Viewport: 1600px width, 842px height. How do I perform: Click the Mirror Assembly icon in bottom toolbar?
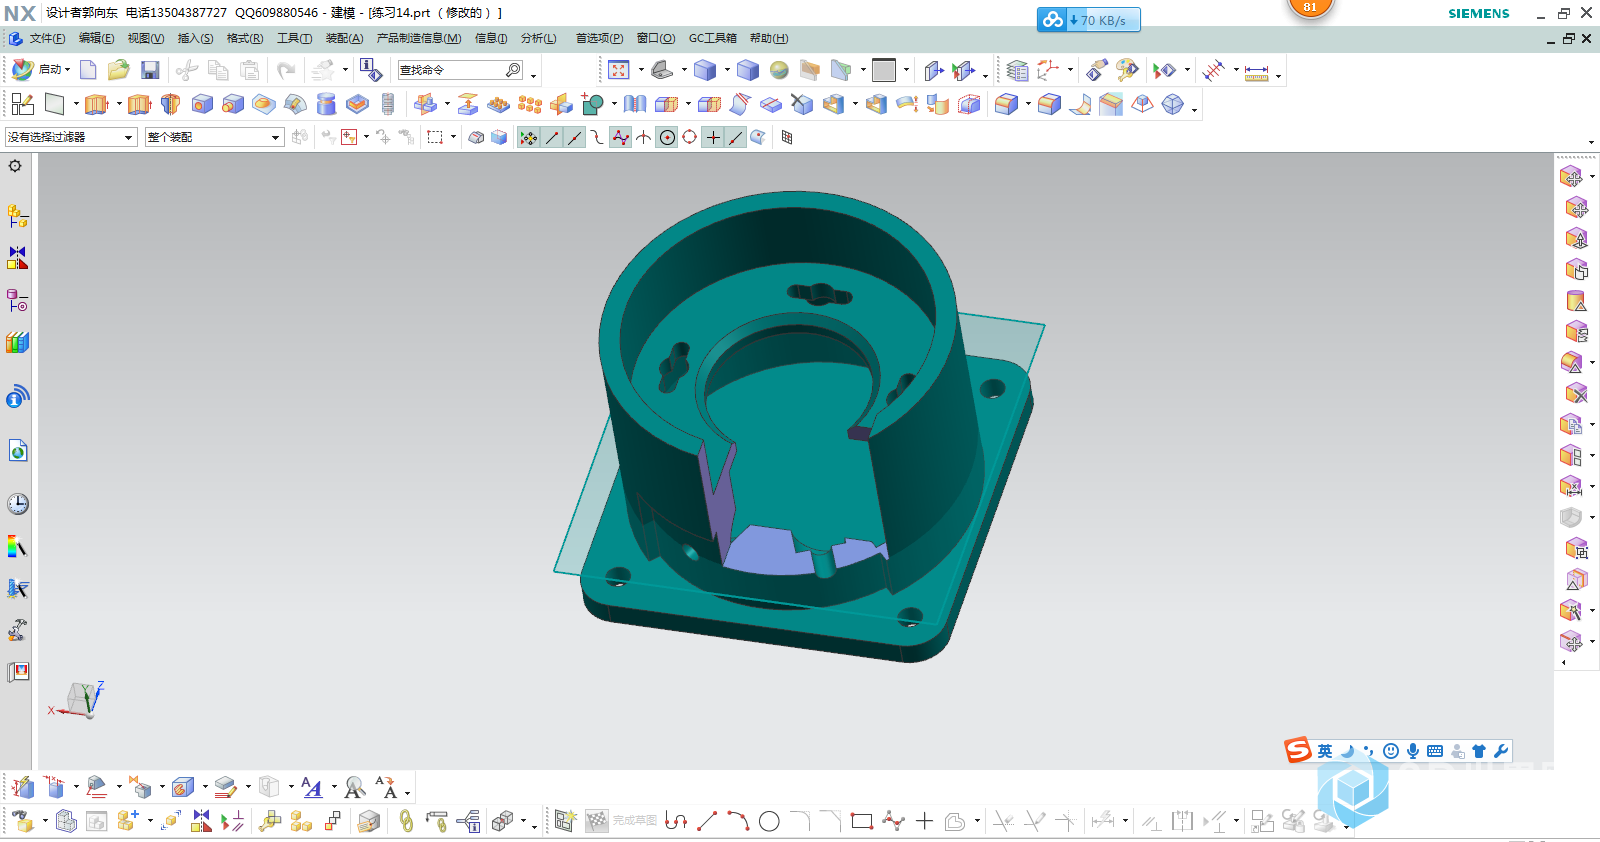tap(202, 821)
